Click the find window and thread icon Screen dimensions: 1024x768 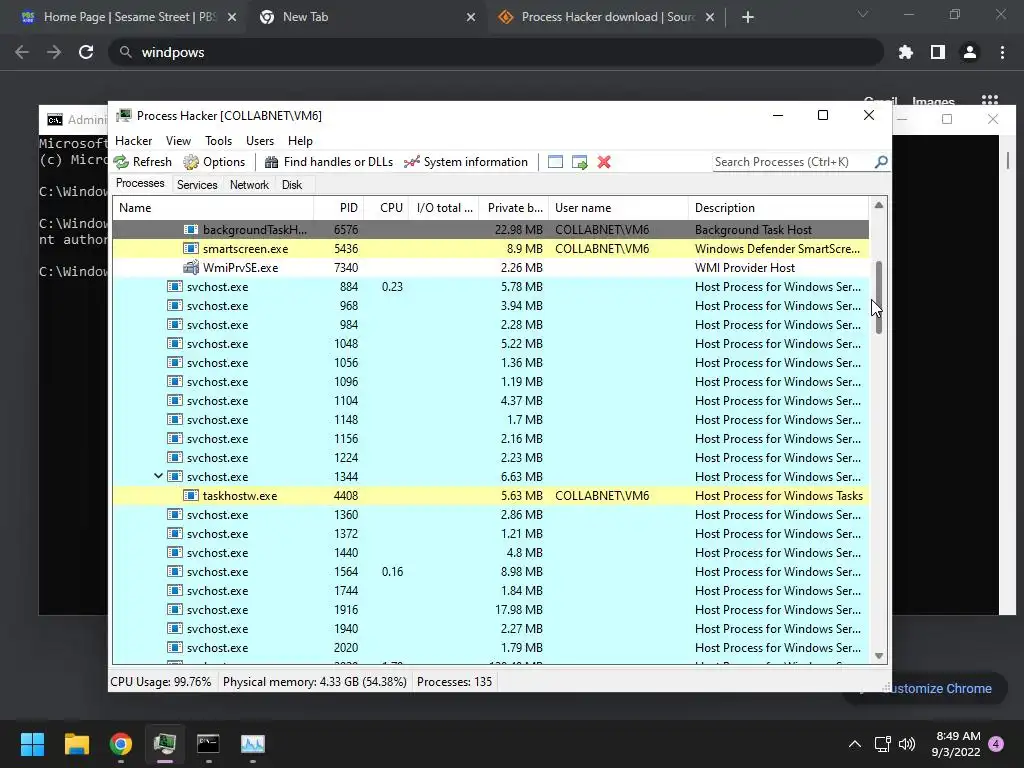pos(579,162)
